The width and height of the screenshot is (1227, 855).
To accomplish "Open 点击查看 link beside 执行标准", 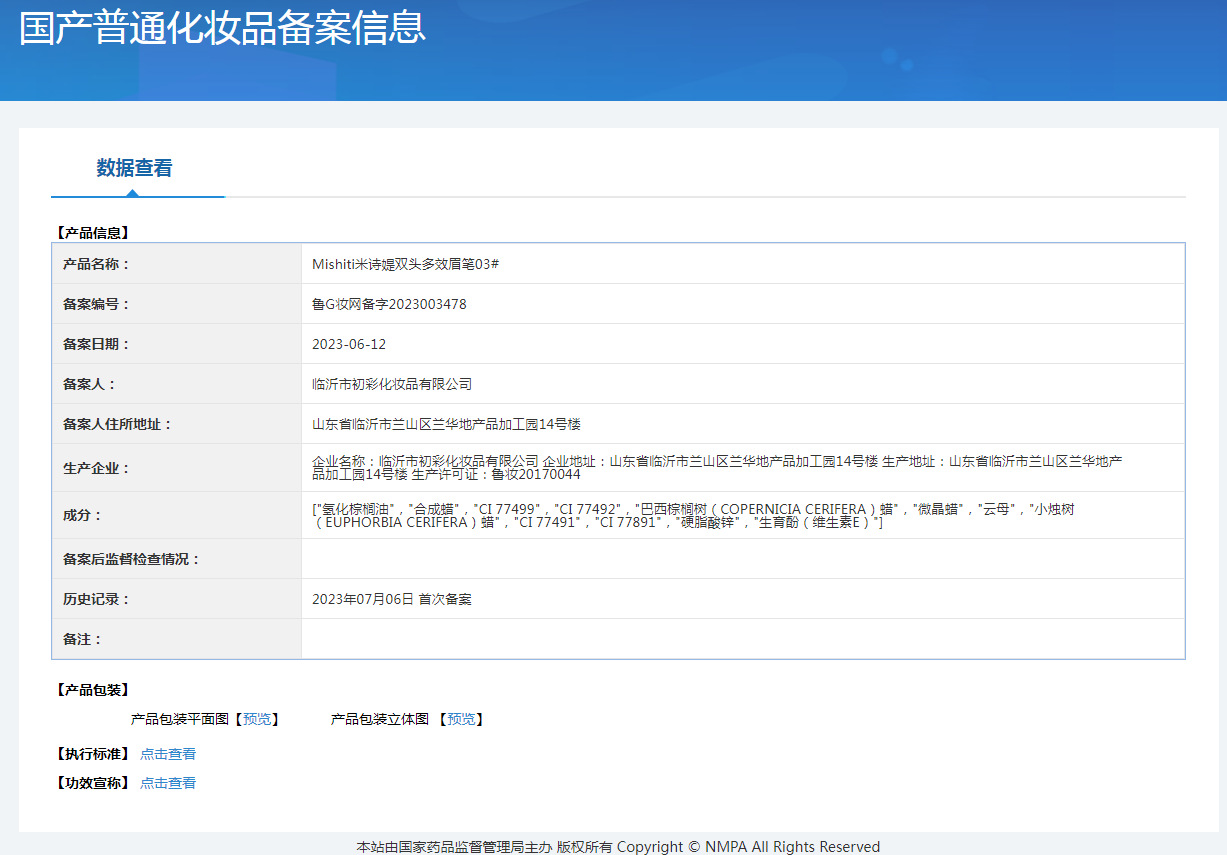I will coord(168,754).
